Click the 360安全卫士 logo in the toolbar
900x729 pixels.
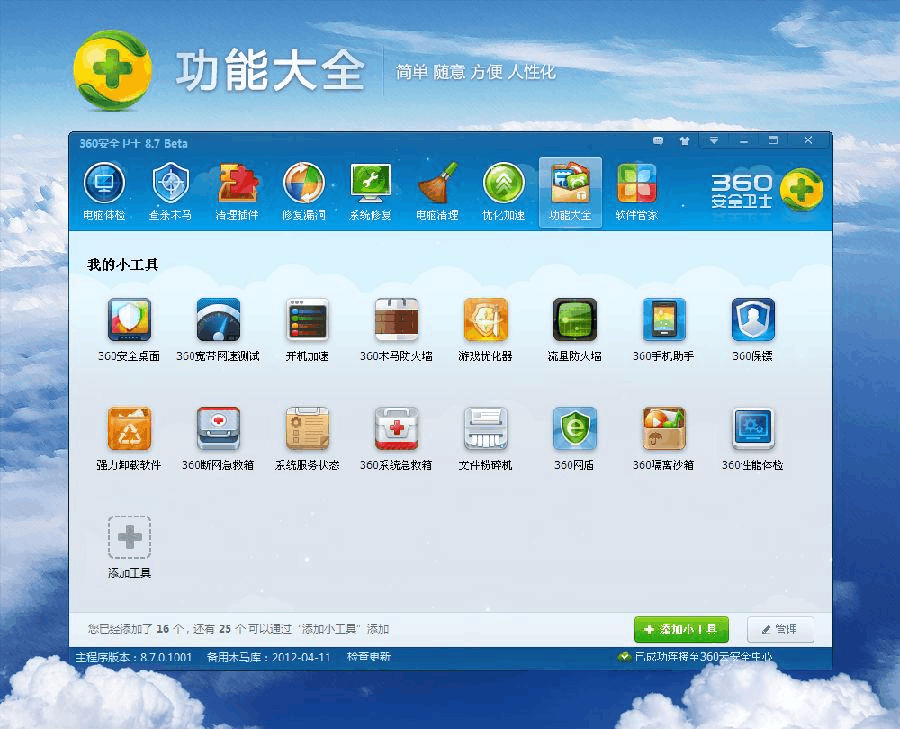click(767, 191)
